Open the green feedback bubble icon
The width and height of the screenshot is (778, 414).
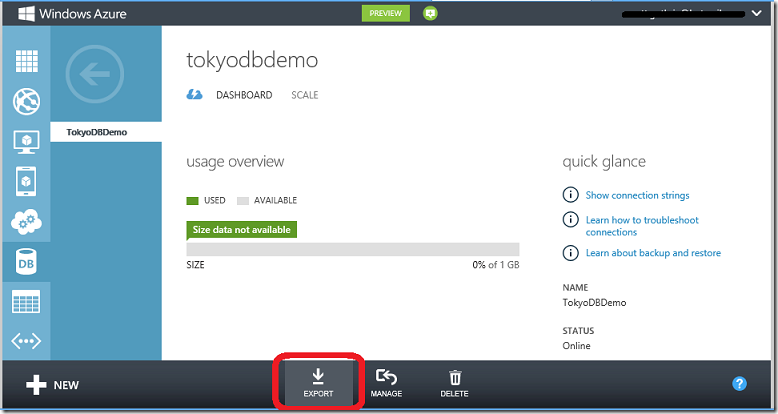(430, 13)
